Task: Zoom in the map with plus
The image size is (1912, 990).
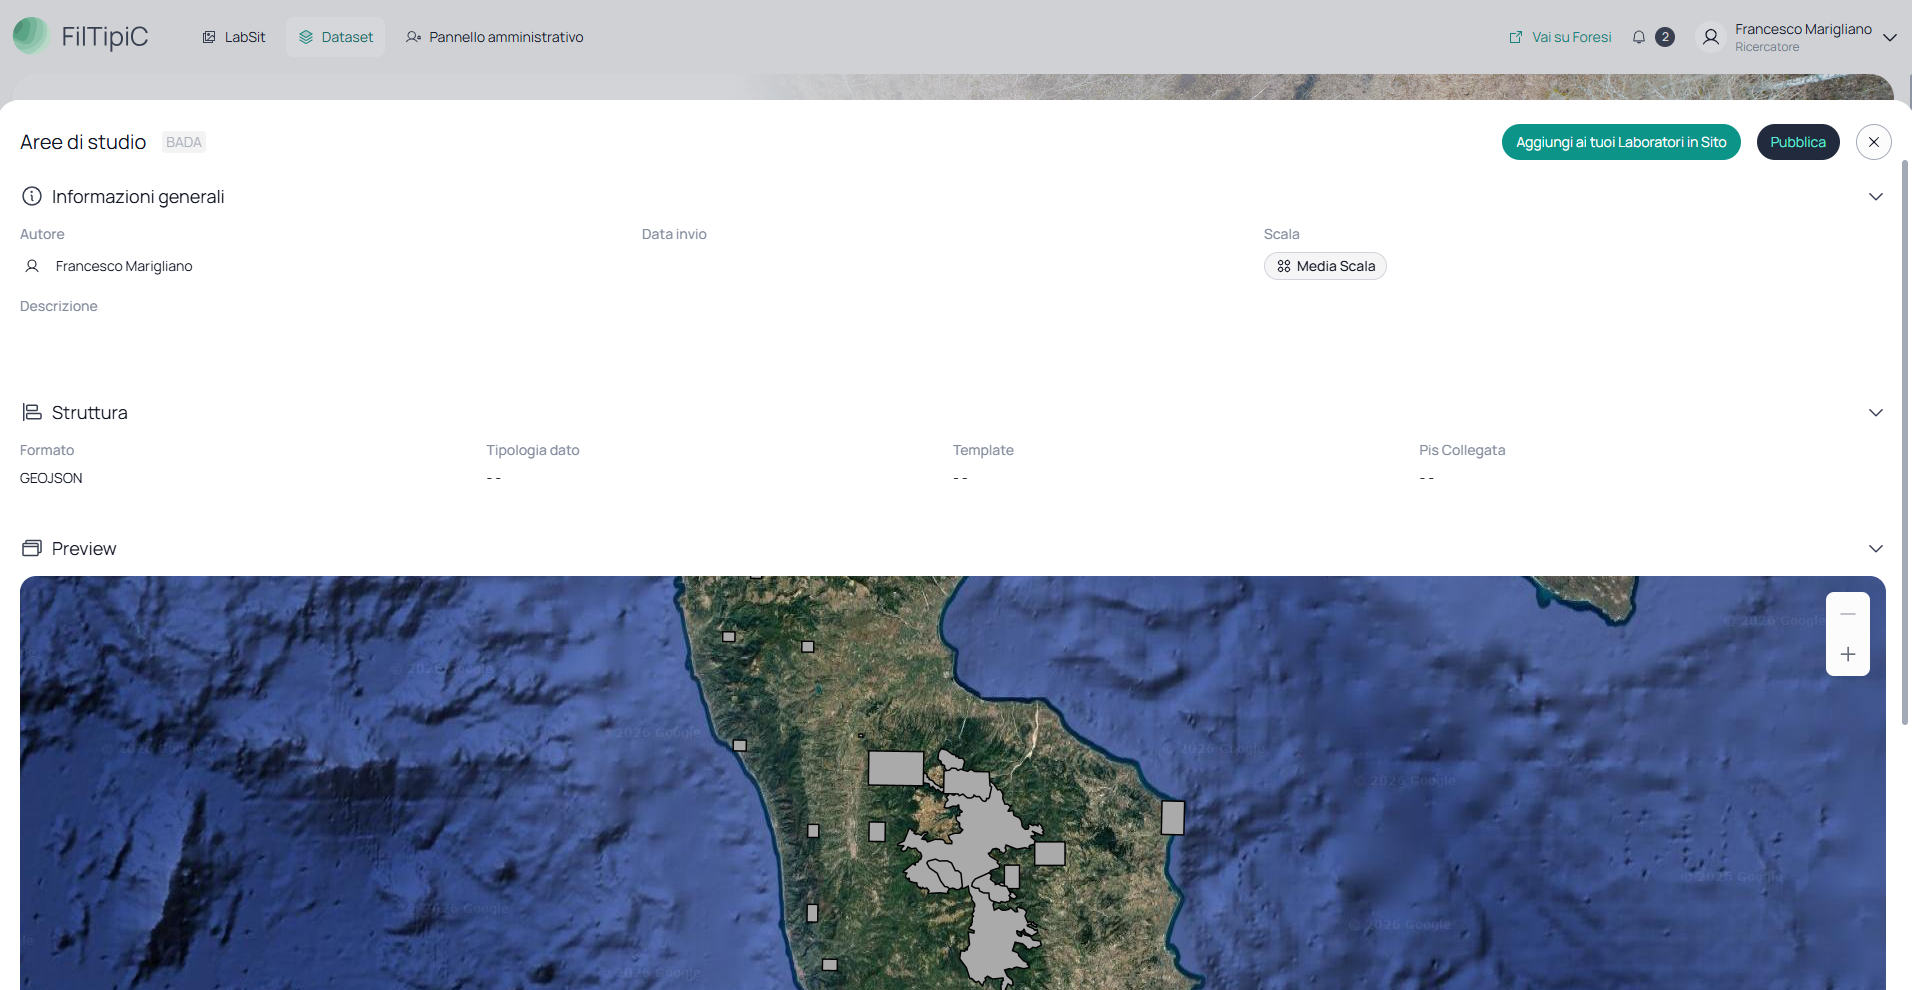Action: pyautogui.click(x=1848, y=654)
